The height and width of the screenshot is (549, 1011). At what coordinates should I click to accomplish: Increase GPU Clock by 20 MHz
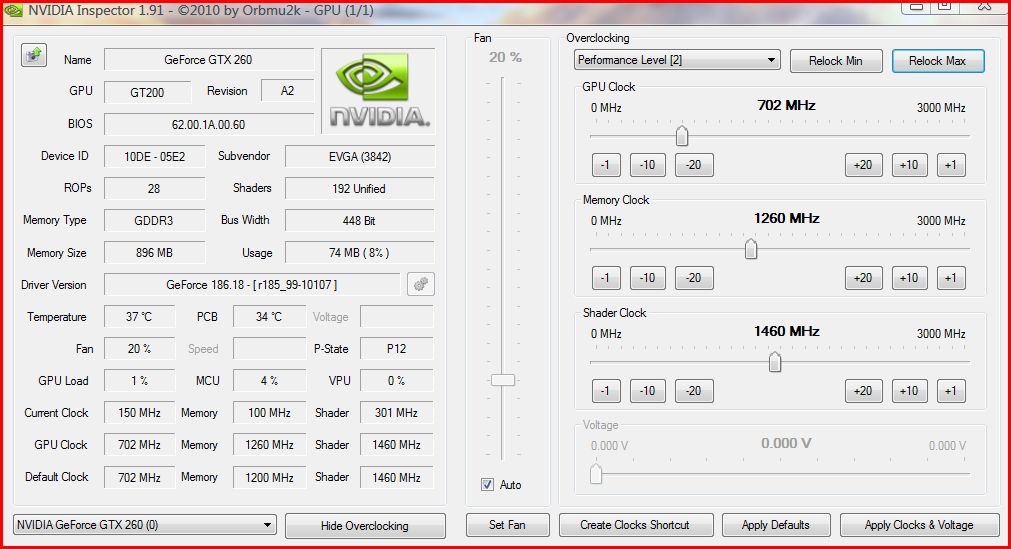coord(863,165)
